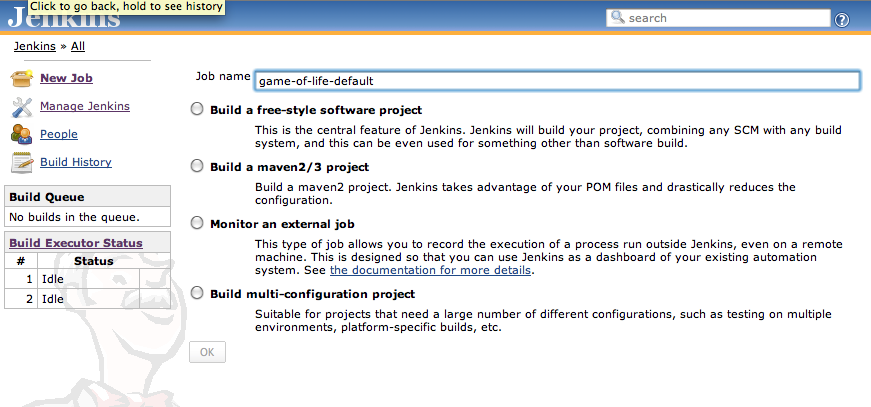Click the OK button
Image resolution: width=871 pixels, height=407 pixels.
point(207,352)
